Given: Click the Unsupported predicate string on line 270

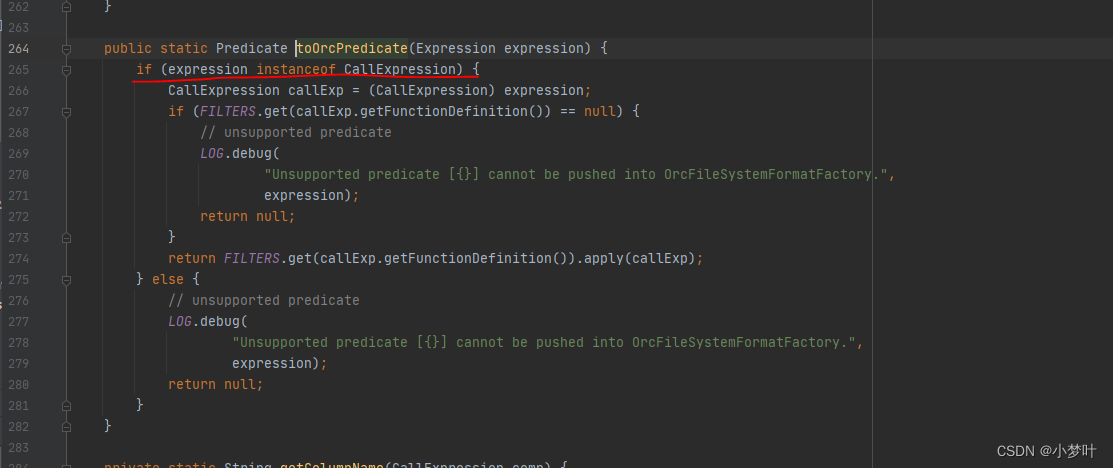Looking at the screenshot, I should [x=575, y=175].
